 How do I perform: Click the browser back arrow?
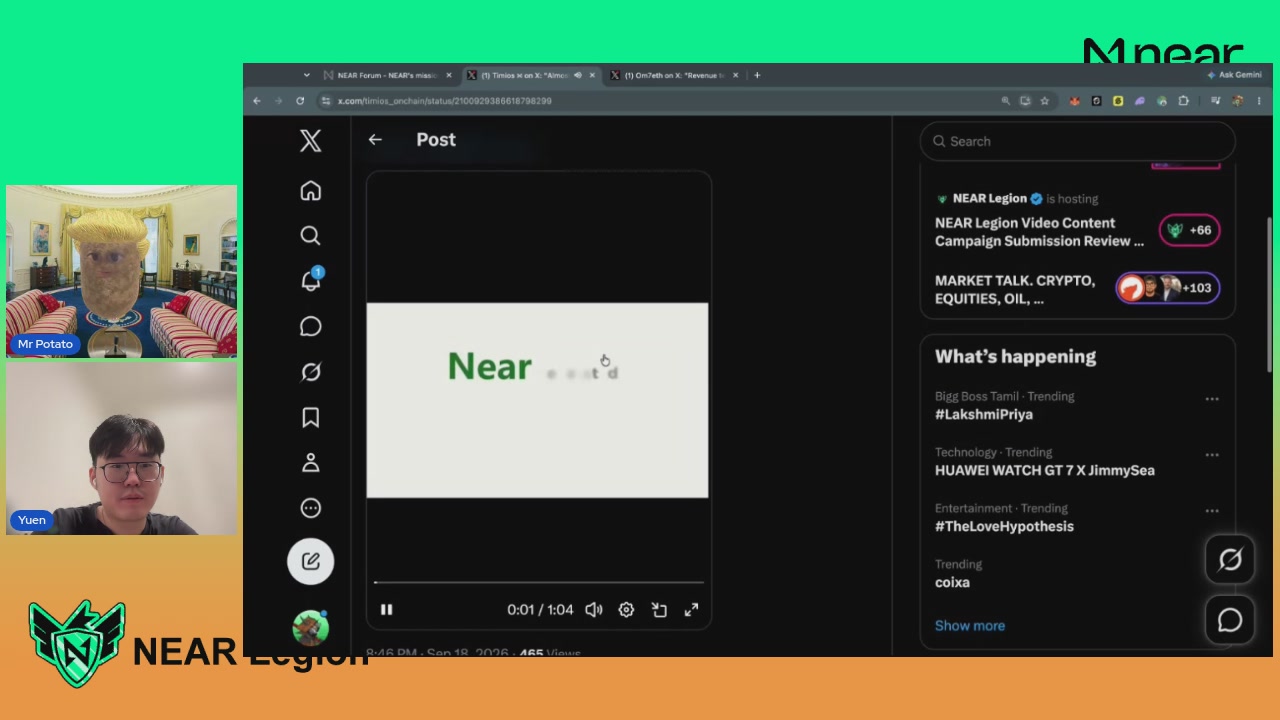click(x=257, y=101)
